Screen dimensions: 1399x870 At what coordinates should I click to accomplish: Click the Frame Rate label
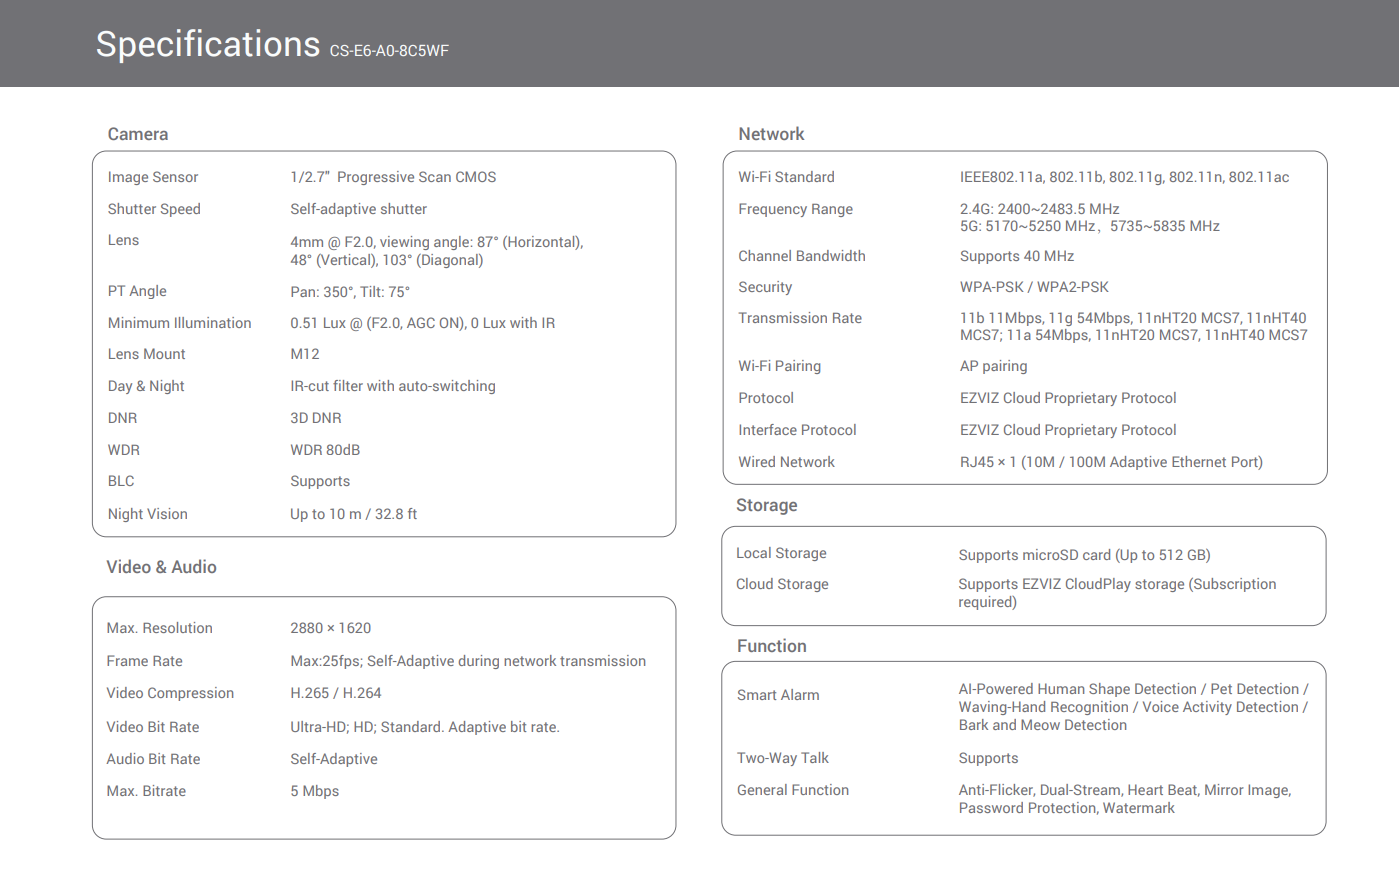tap(144, 661)
